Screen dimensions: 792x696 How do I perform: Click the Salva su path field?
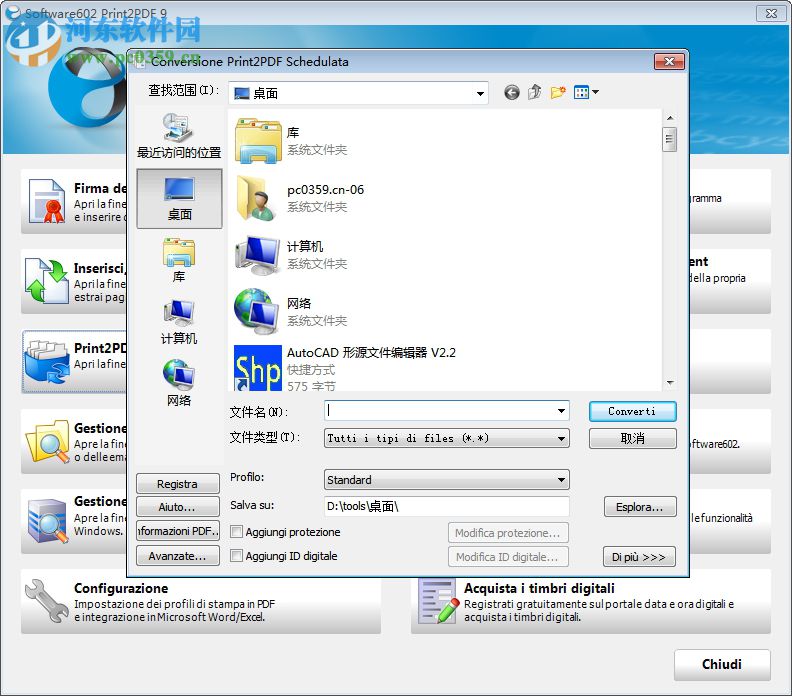[447, 506]
